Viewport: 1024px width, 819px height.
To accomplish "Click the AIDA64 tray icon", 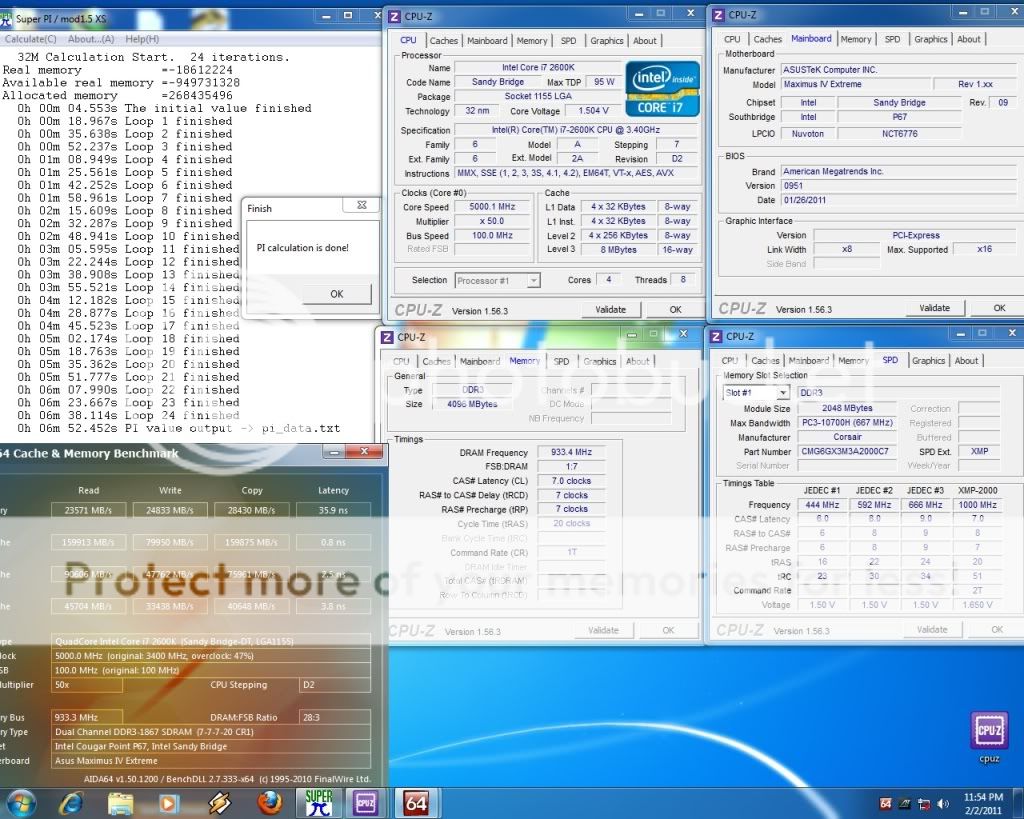I will (x=886, y=803).
